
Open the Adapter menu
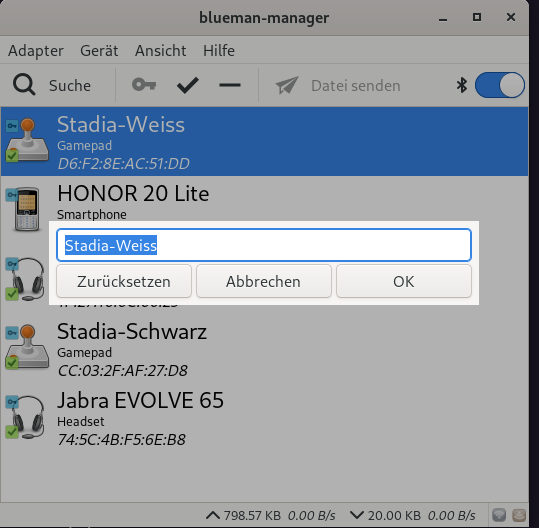(36, 51)
